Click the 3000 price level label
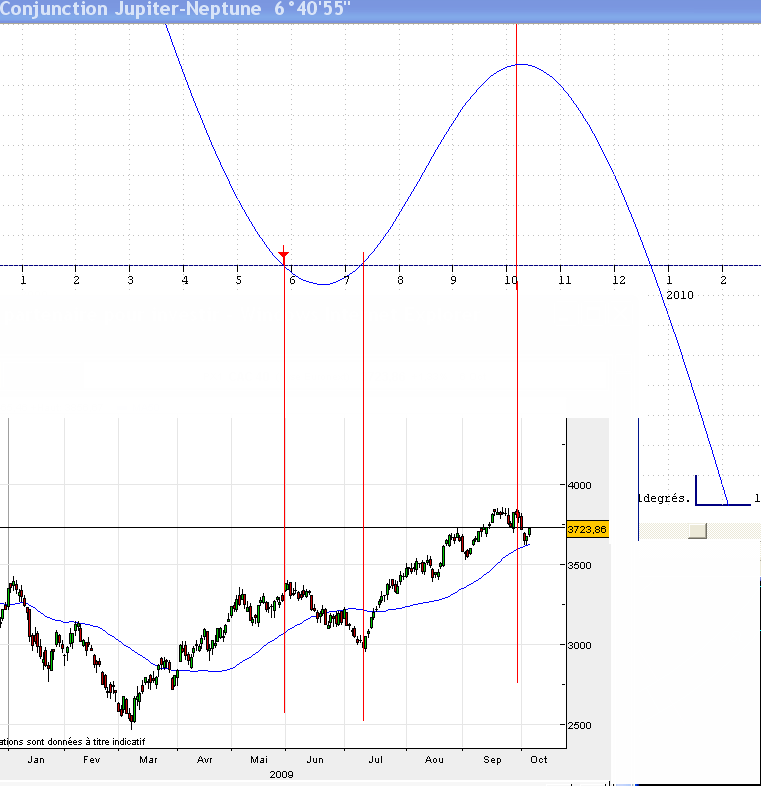The height and width of the screenshot is (786, 761). 581,646
